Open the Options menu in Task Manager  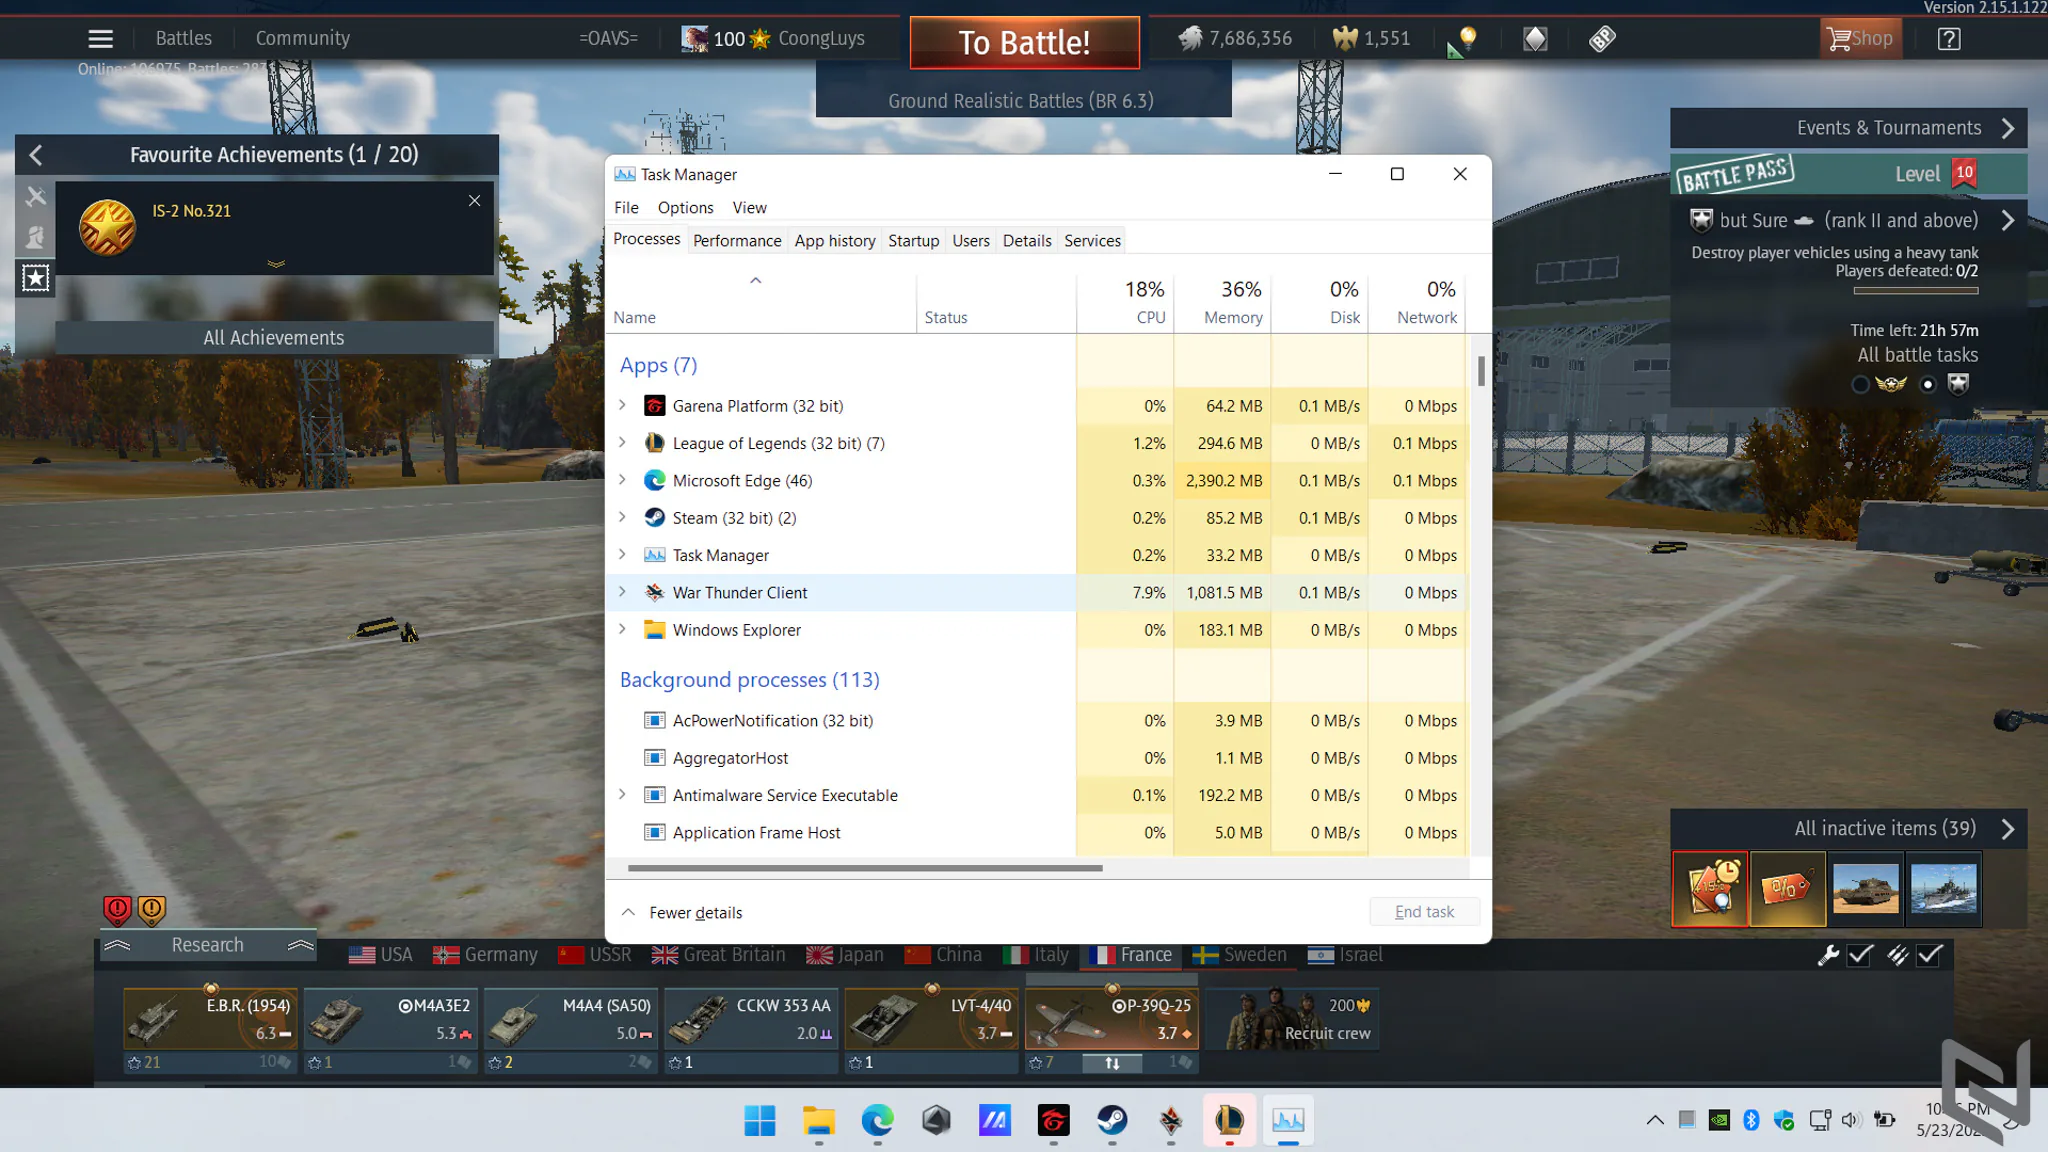point(685,208)
